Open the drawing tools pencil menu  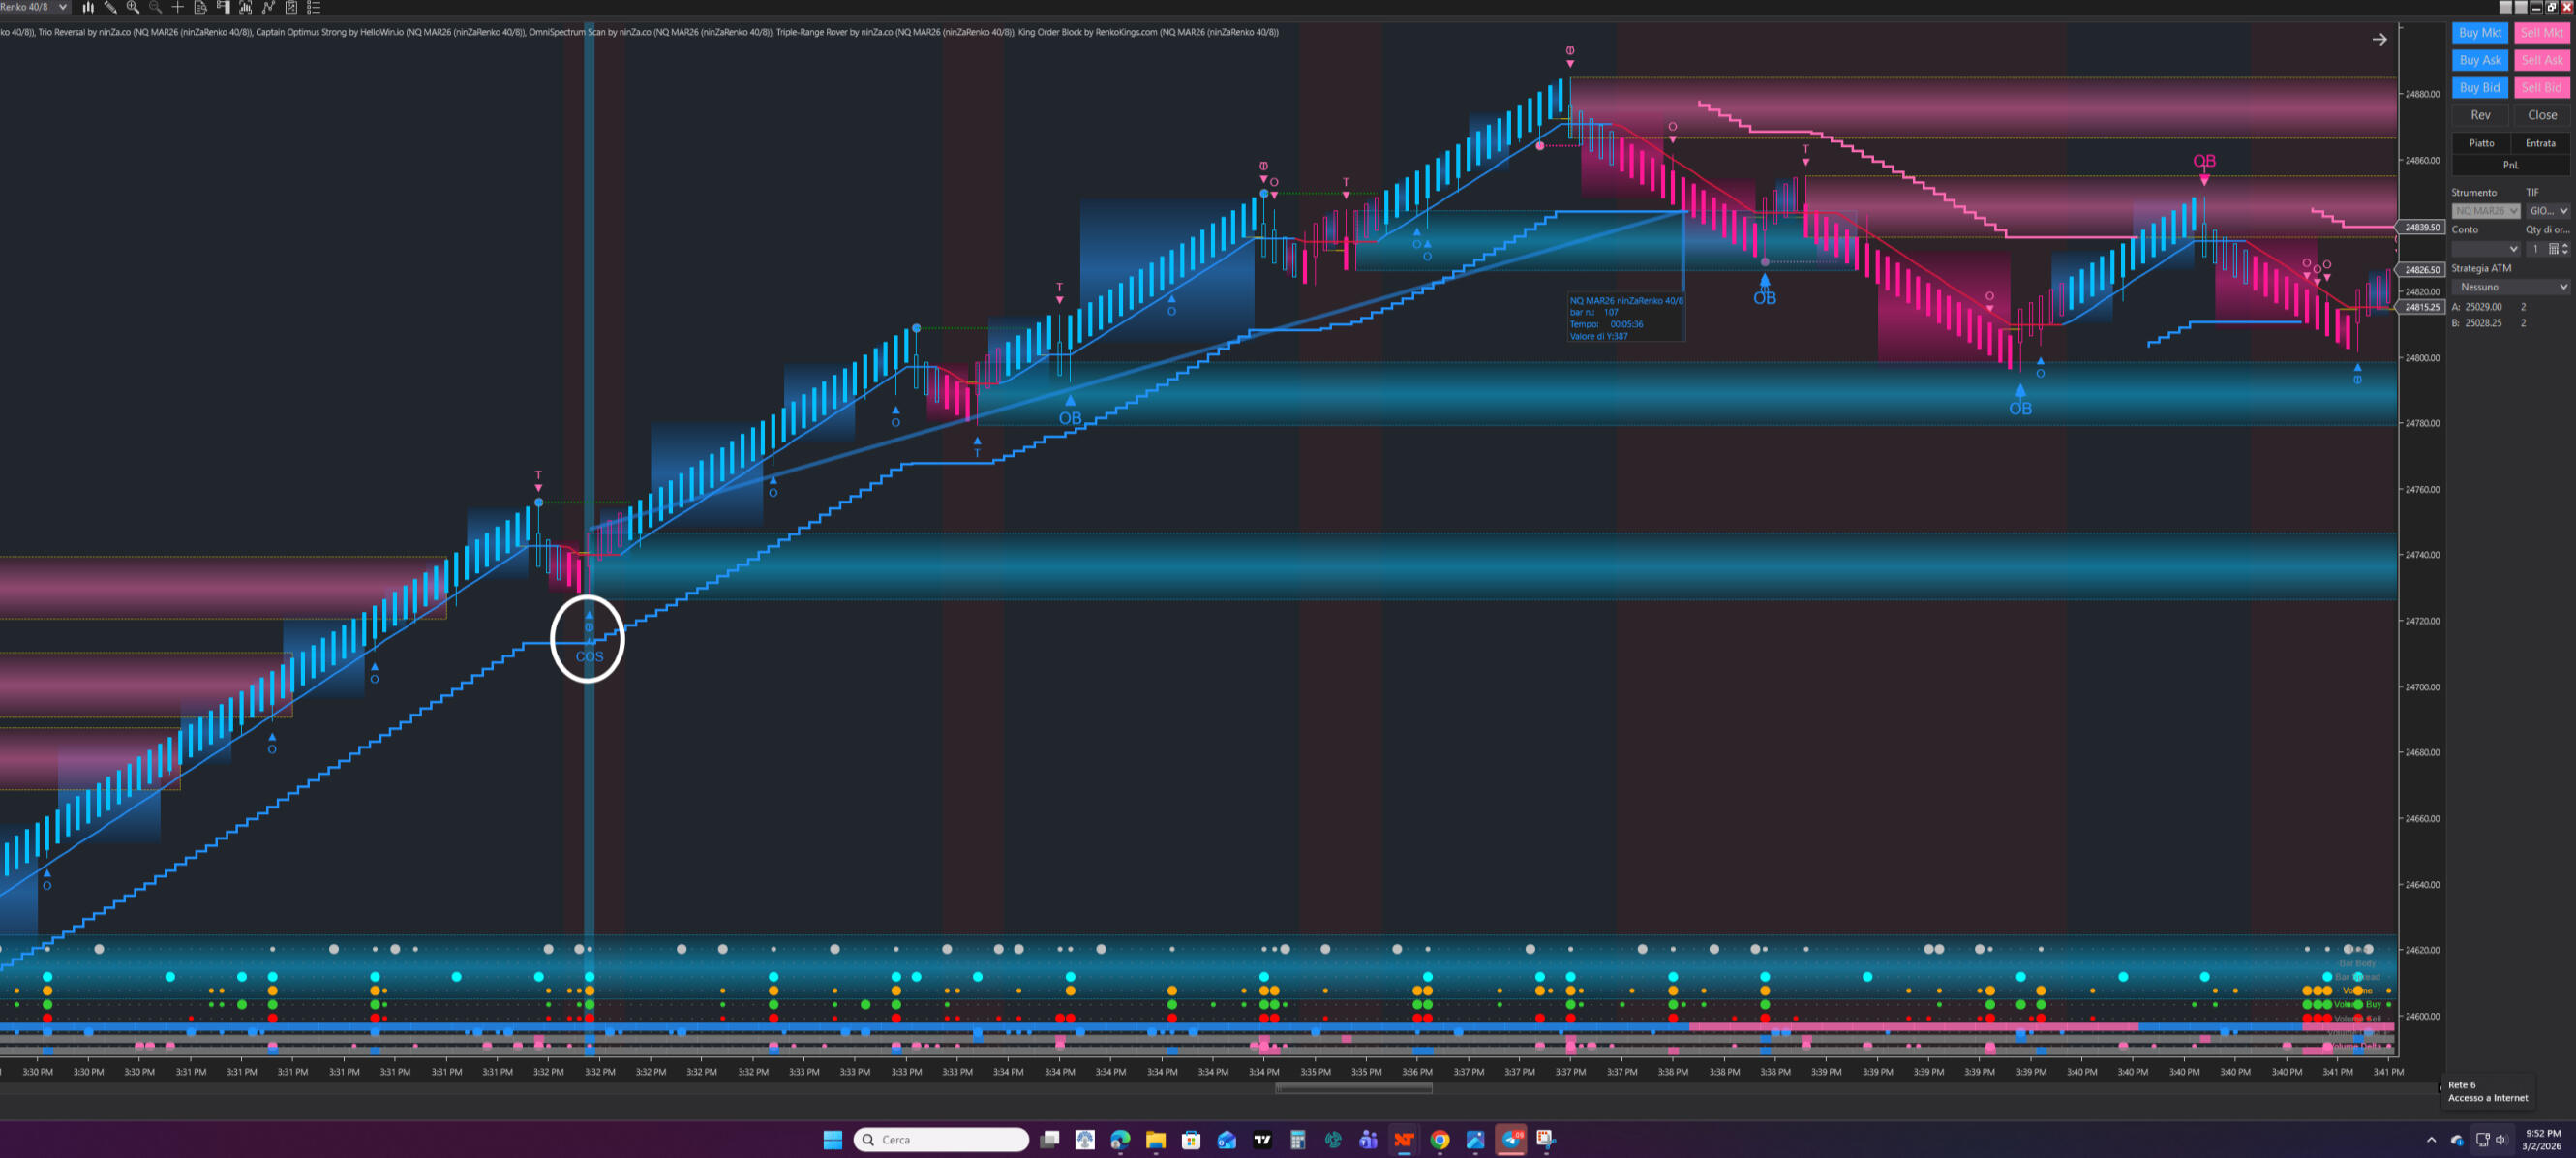click(110, 7)
